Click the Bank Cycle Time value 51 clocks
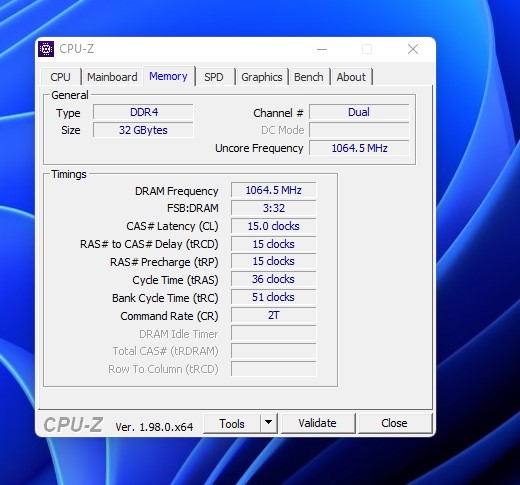520x485 pixels. pos(274,297)
